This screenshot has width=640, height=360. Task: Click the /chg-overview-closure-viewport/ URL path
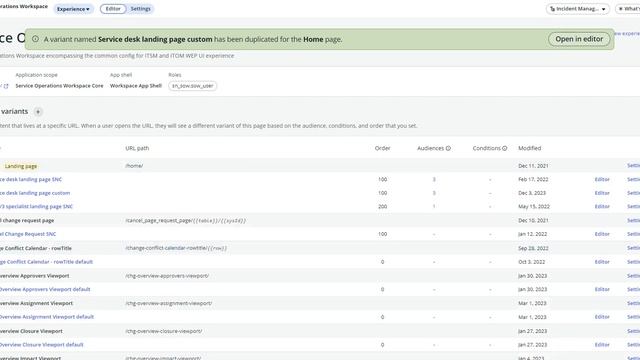tap(164, 331)
